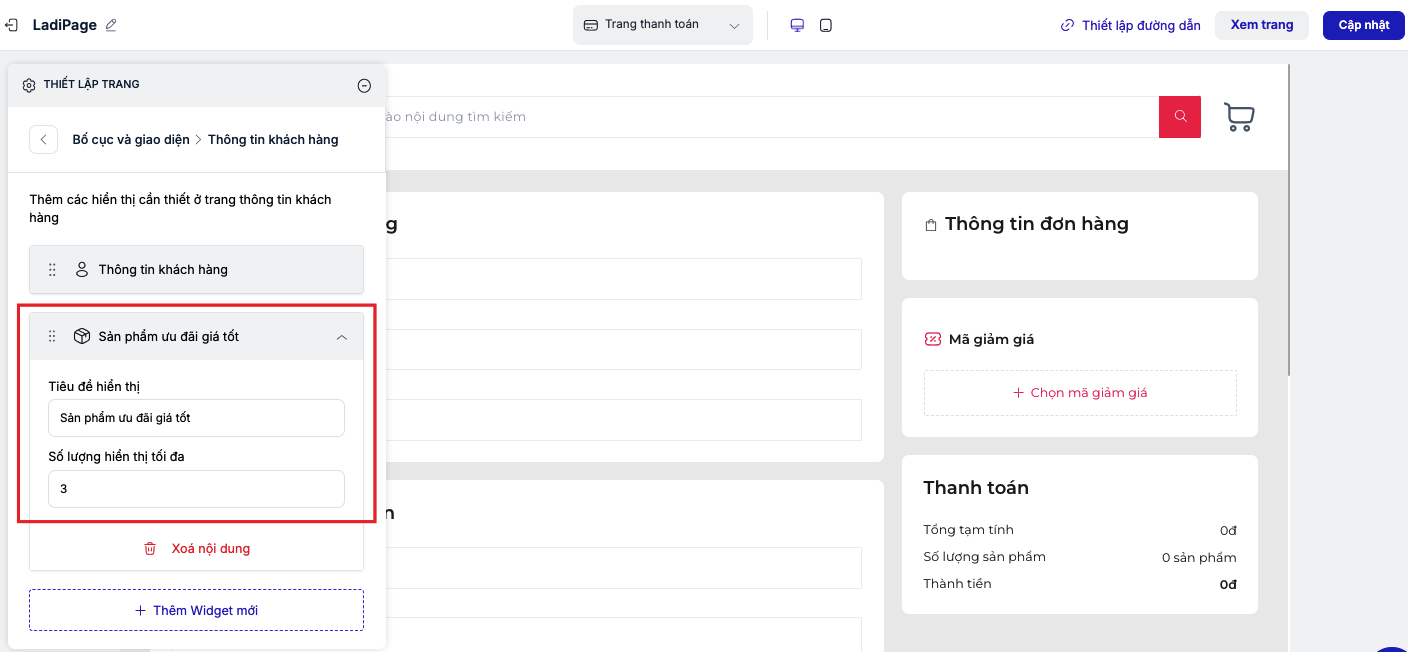The width and height of the screenshot is (1408, 652).
Task: Edit the LadiPage name with pencil icon
Action: pyautogui.click(x=111, y=25)
